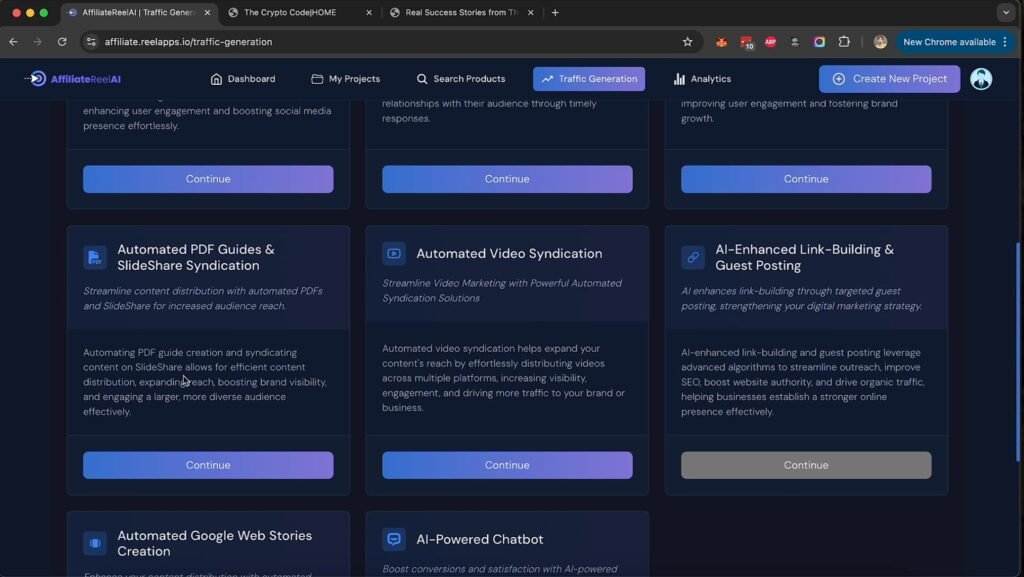
Task: Reload the current page
Action: tap(62, 42)
